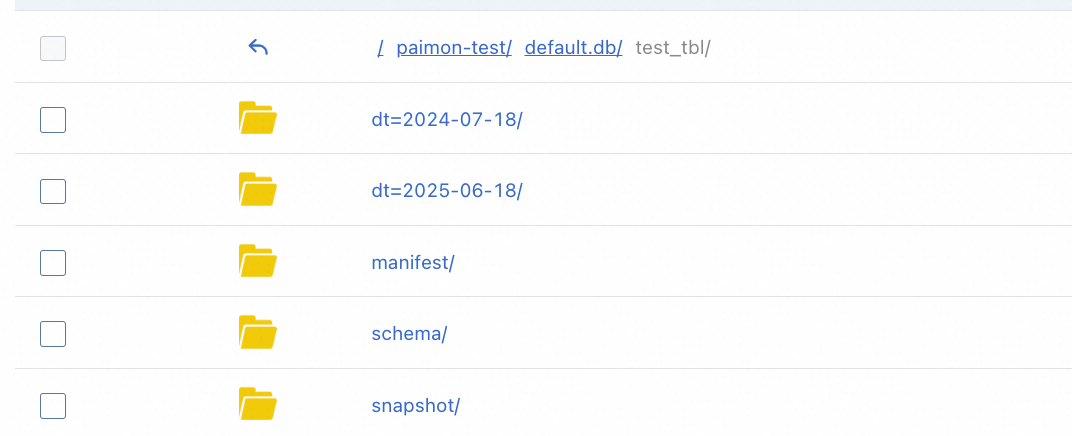Image resolution: width=1072 pixels, height=436 pixels.
Task: Click the snapshot folder icon
Action: [258, 404]
